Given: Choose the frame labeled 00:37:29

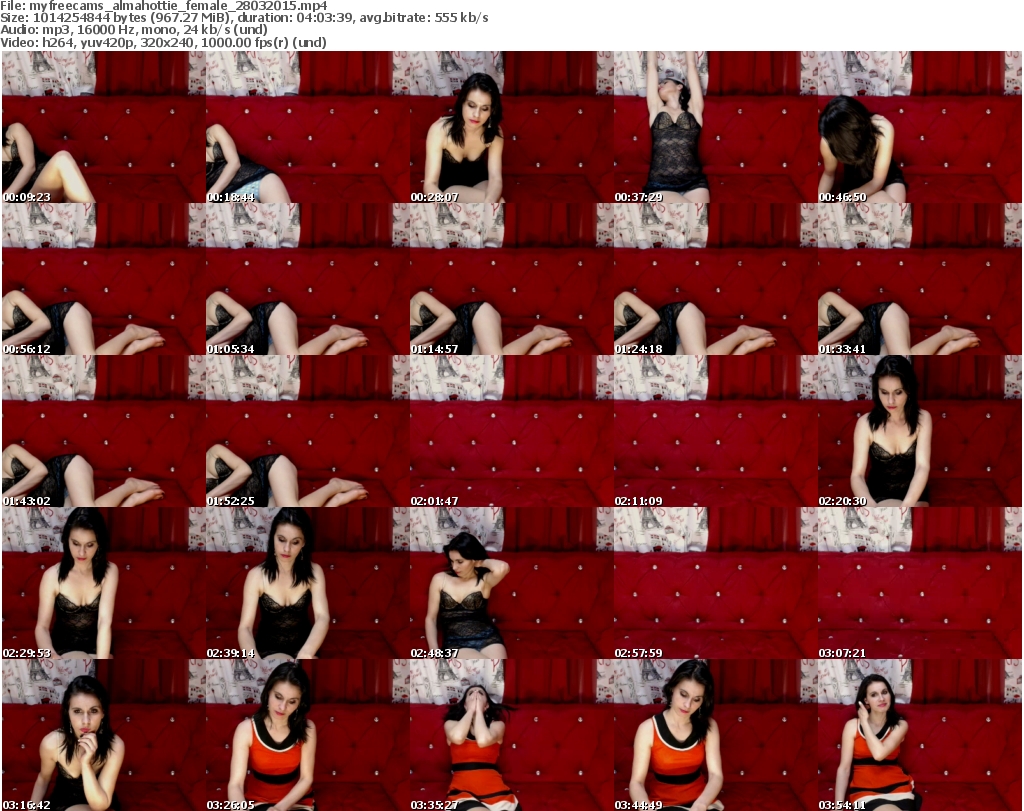Looking at the screenshot, I should coord(716,127).
